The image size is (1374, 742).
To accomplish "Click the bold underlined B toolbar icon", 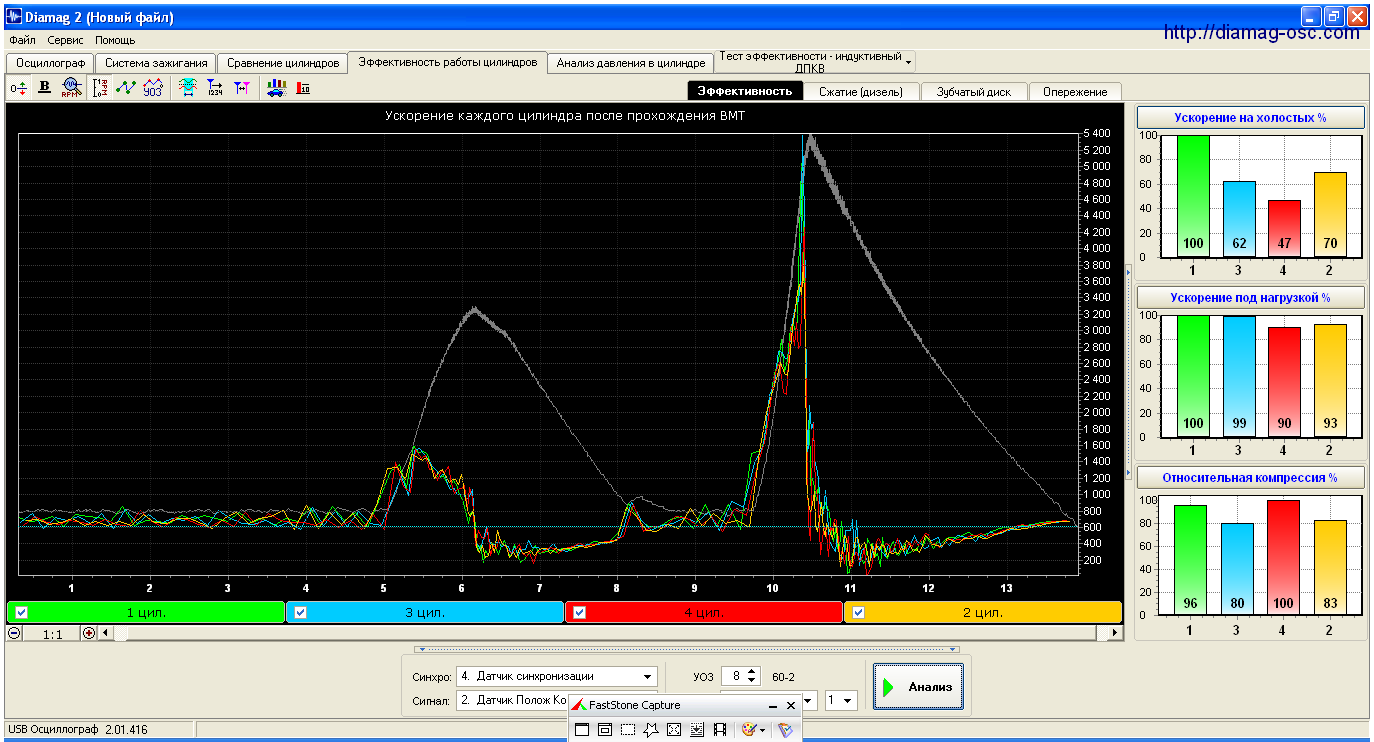I will click(44, 88).
